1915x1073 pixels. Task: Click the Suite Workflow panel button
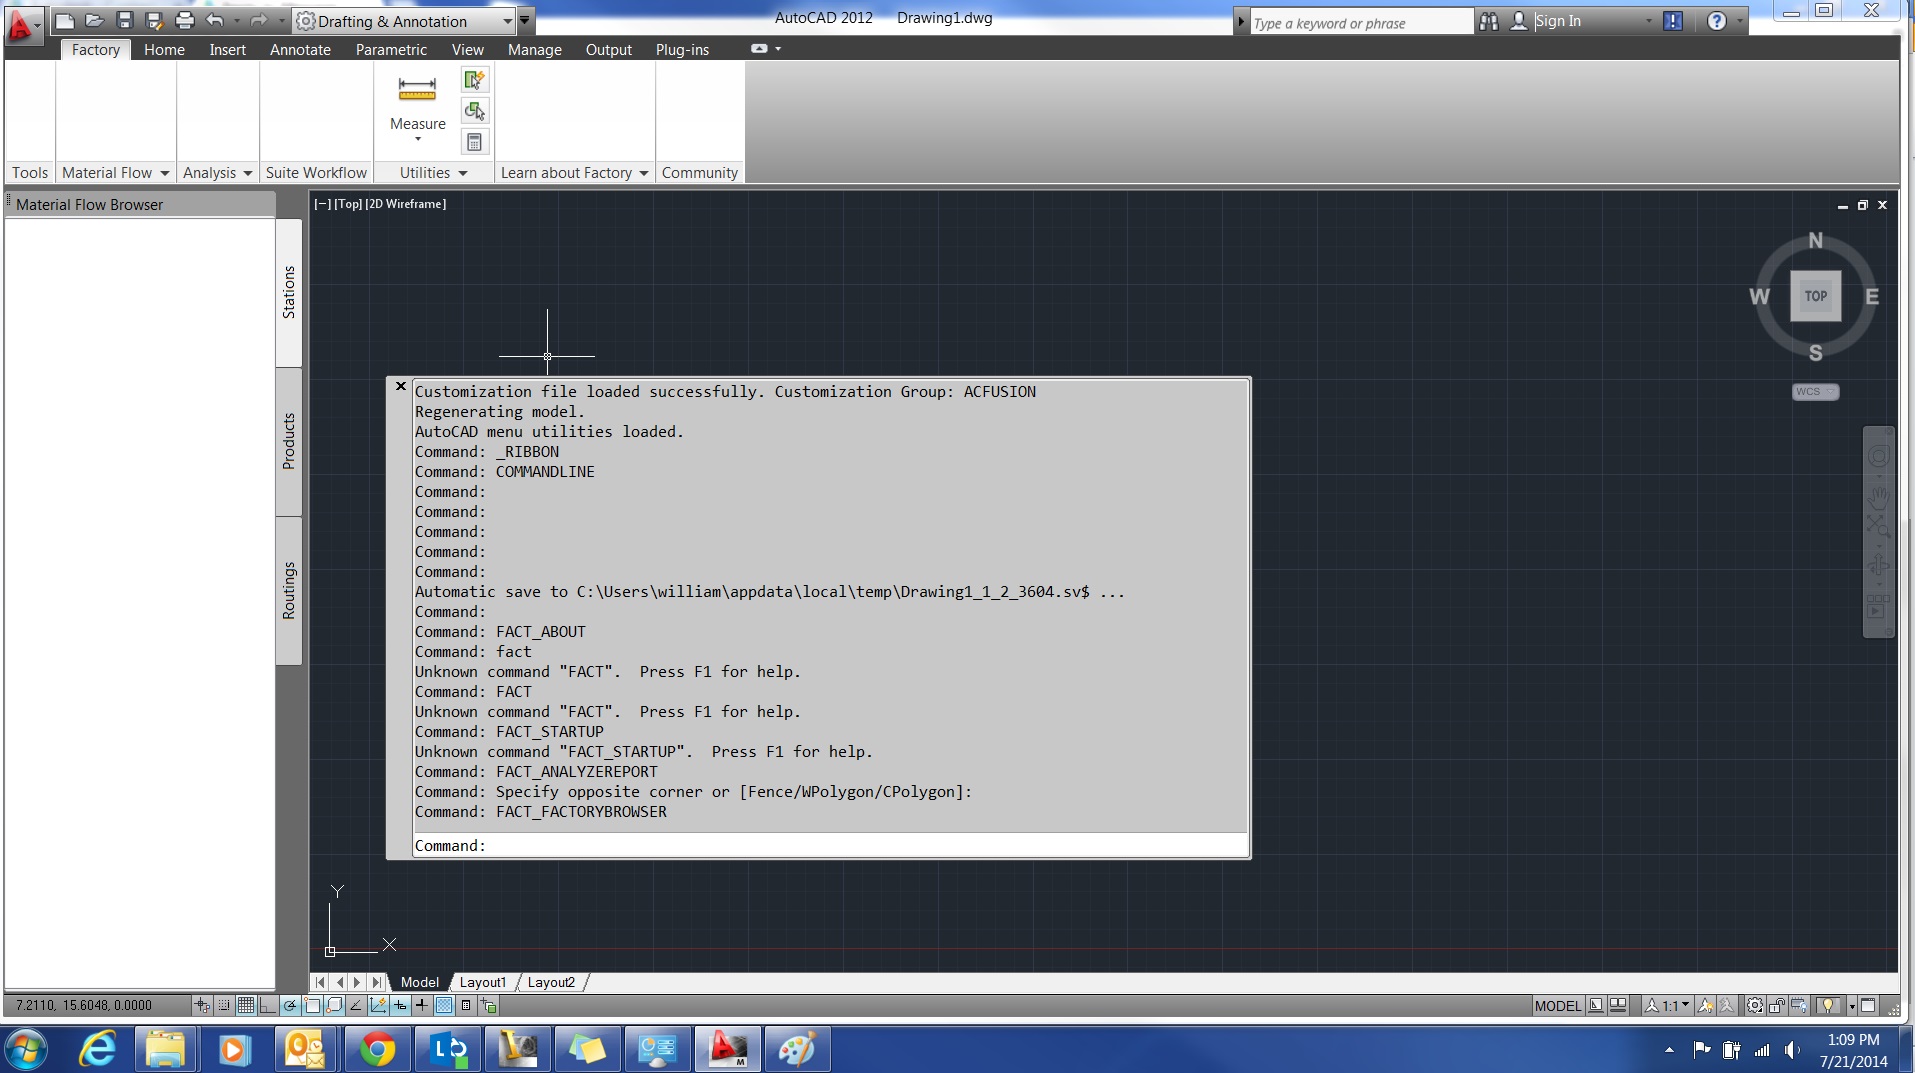[316, 173]
